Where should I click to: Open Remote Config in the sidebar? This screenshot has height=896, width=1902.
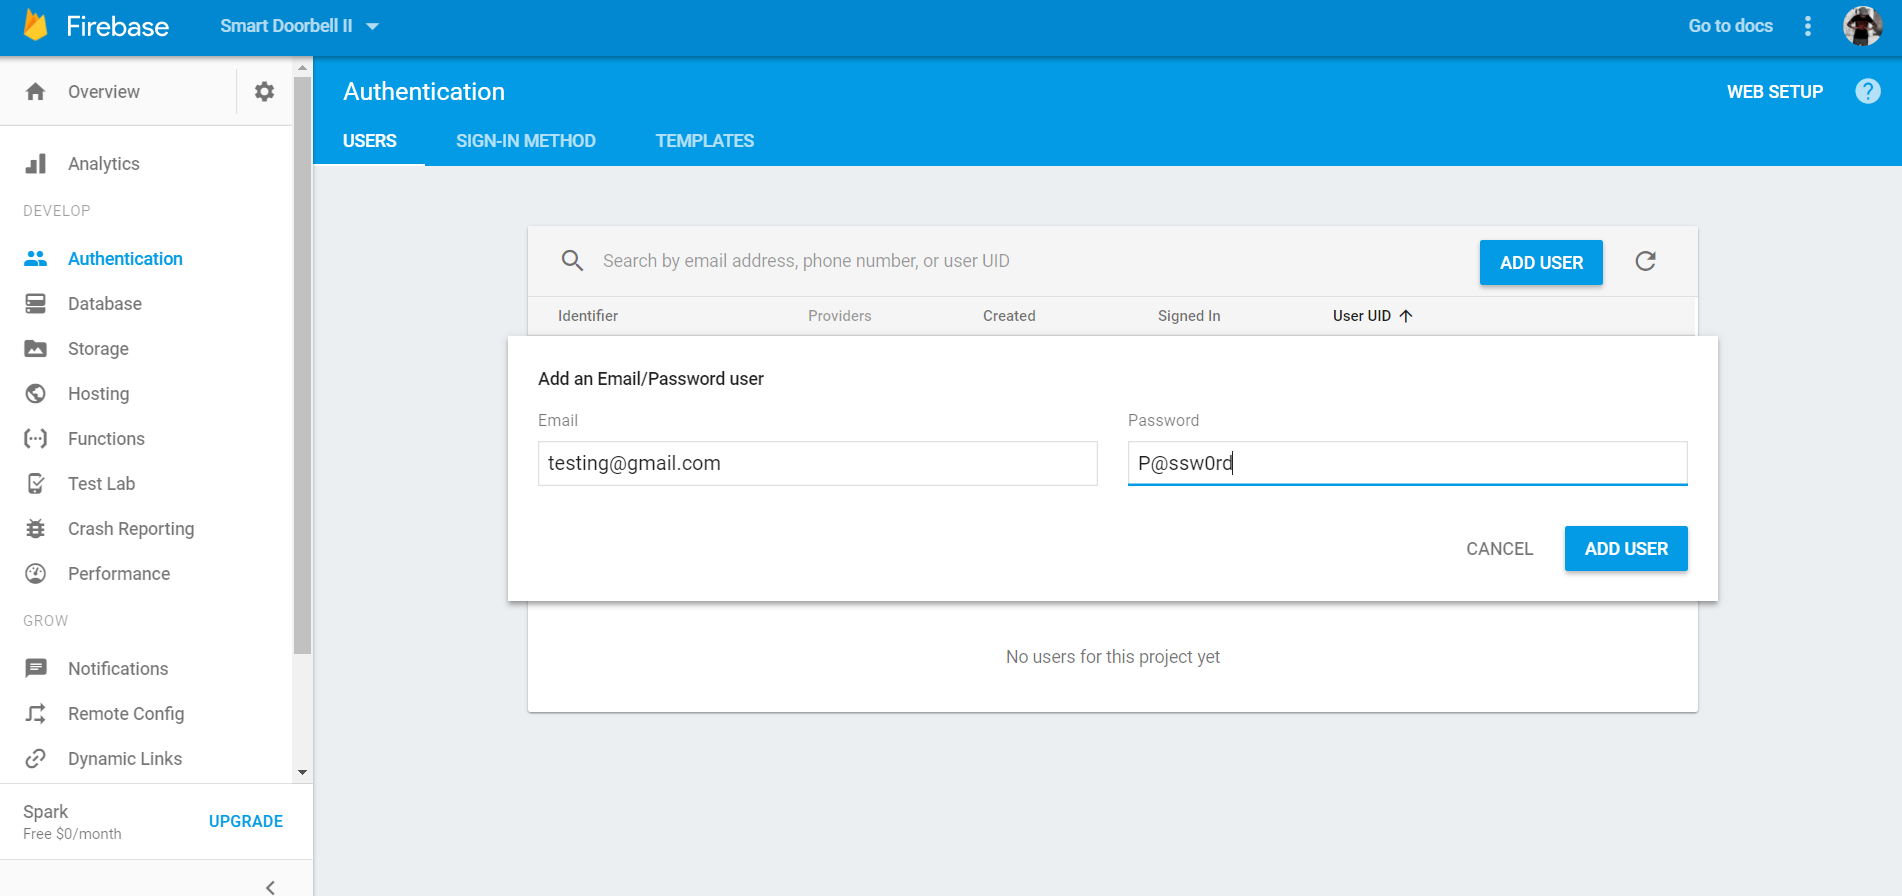click(126, 714)
